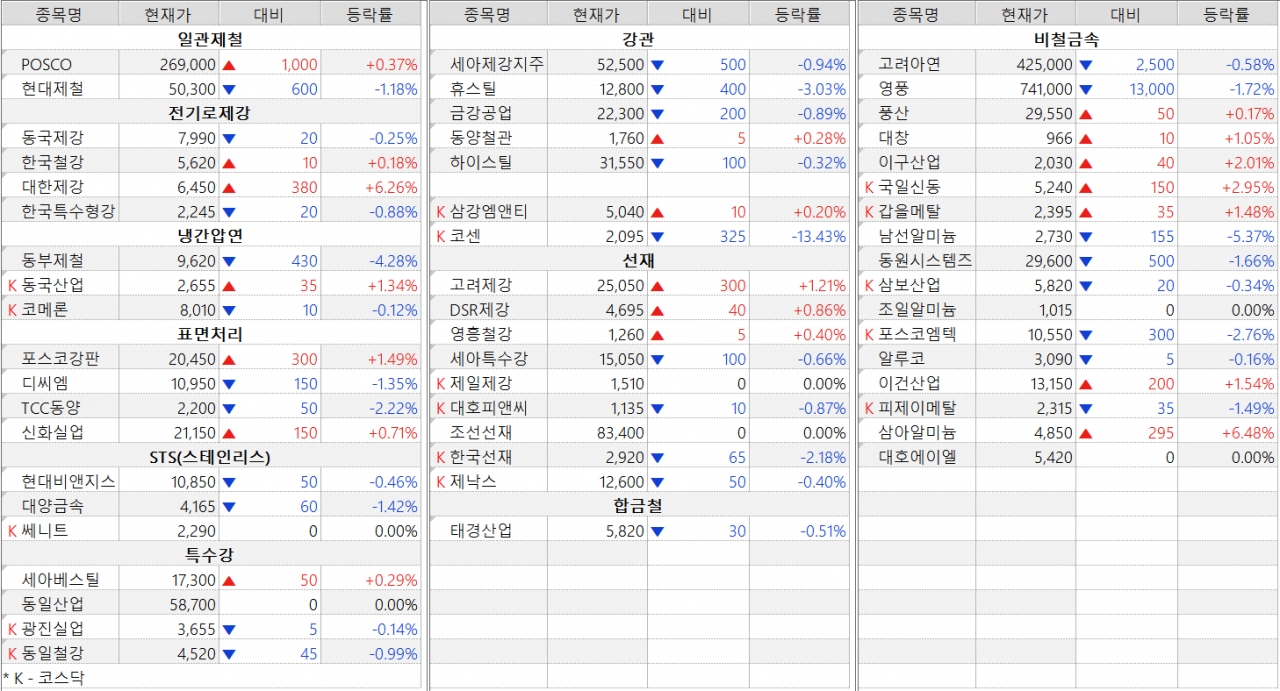Click the 현대비앤지스 stock name

point(68,482)
